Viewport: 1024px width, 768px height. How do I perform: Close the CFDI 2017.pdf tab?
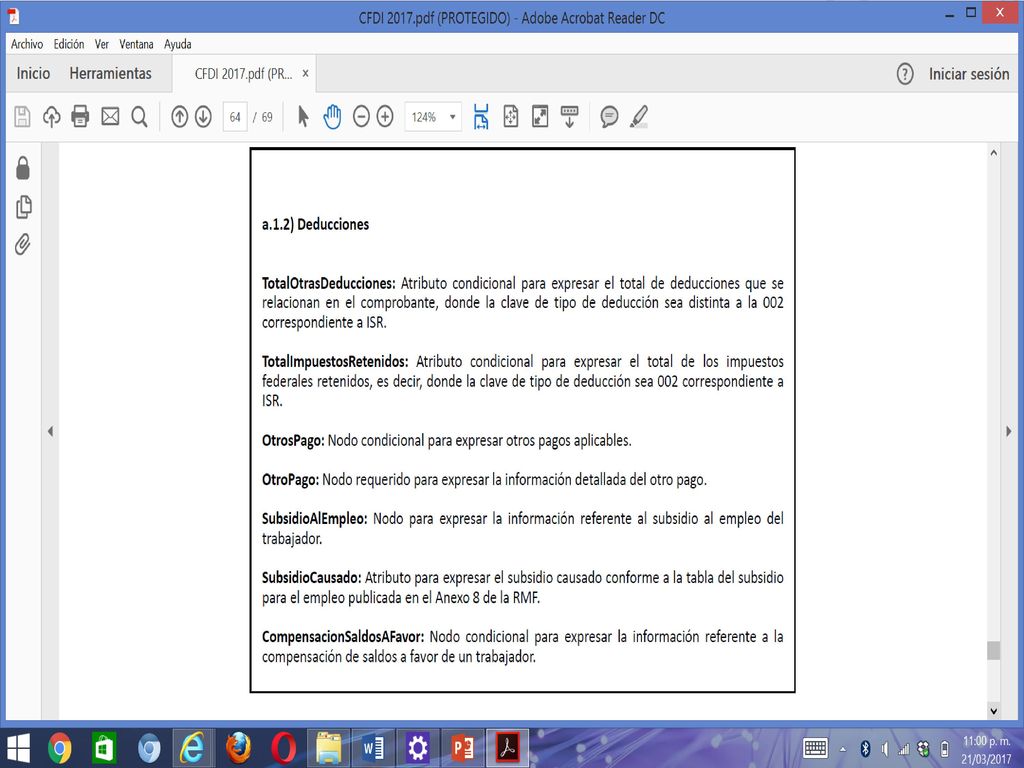tap(305, 74)
